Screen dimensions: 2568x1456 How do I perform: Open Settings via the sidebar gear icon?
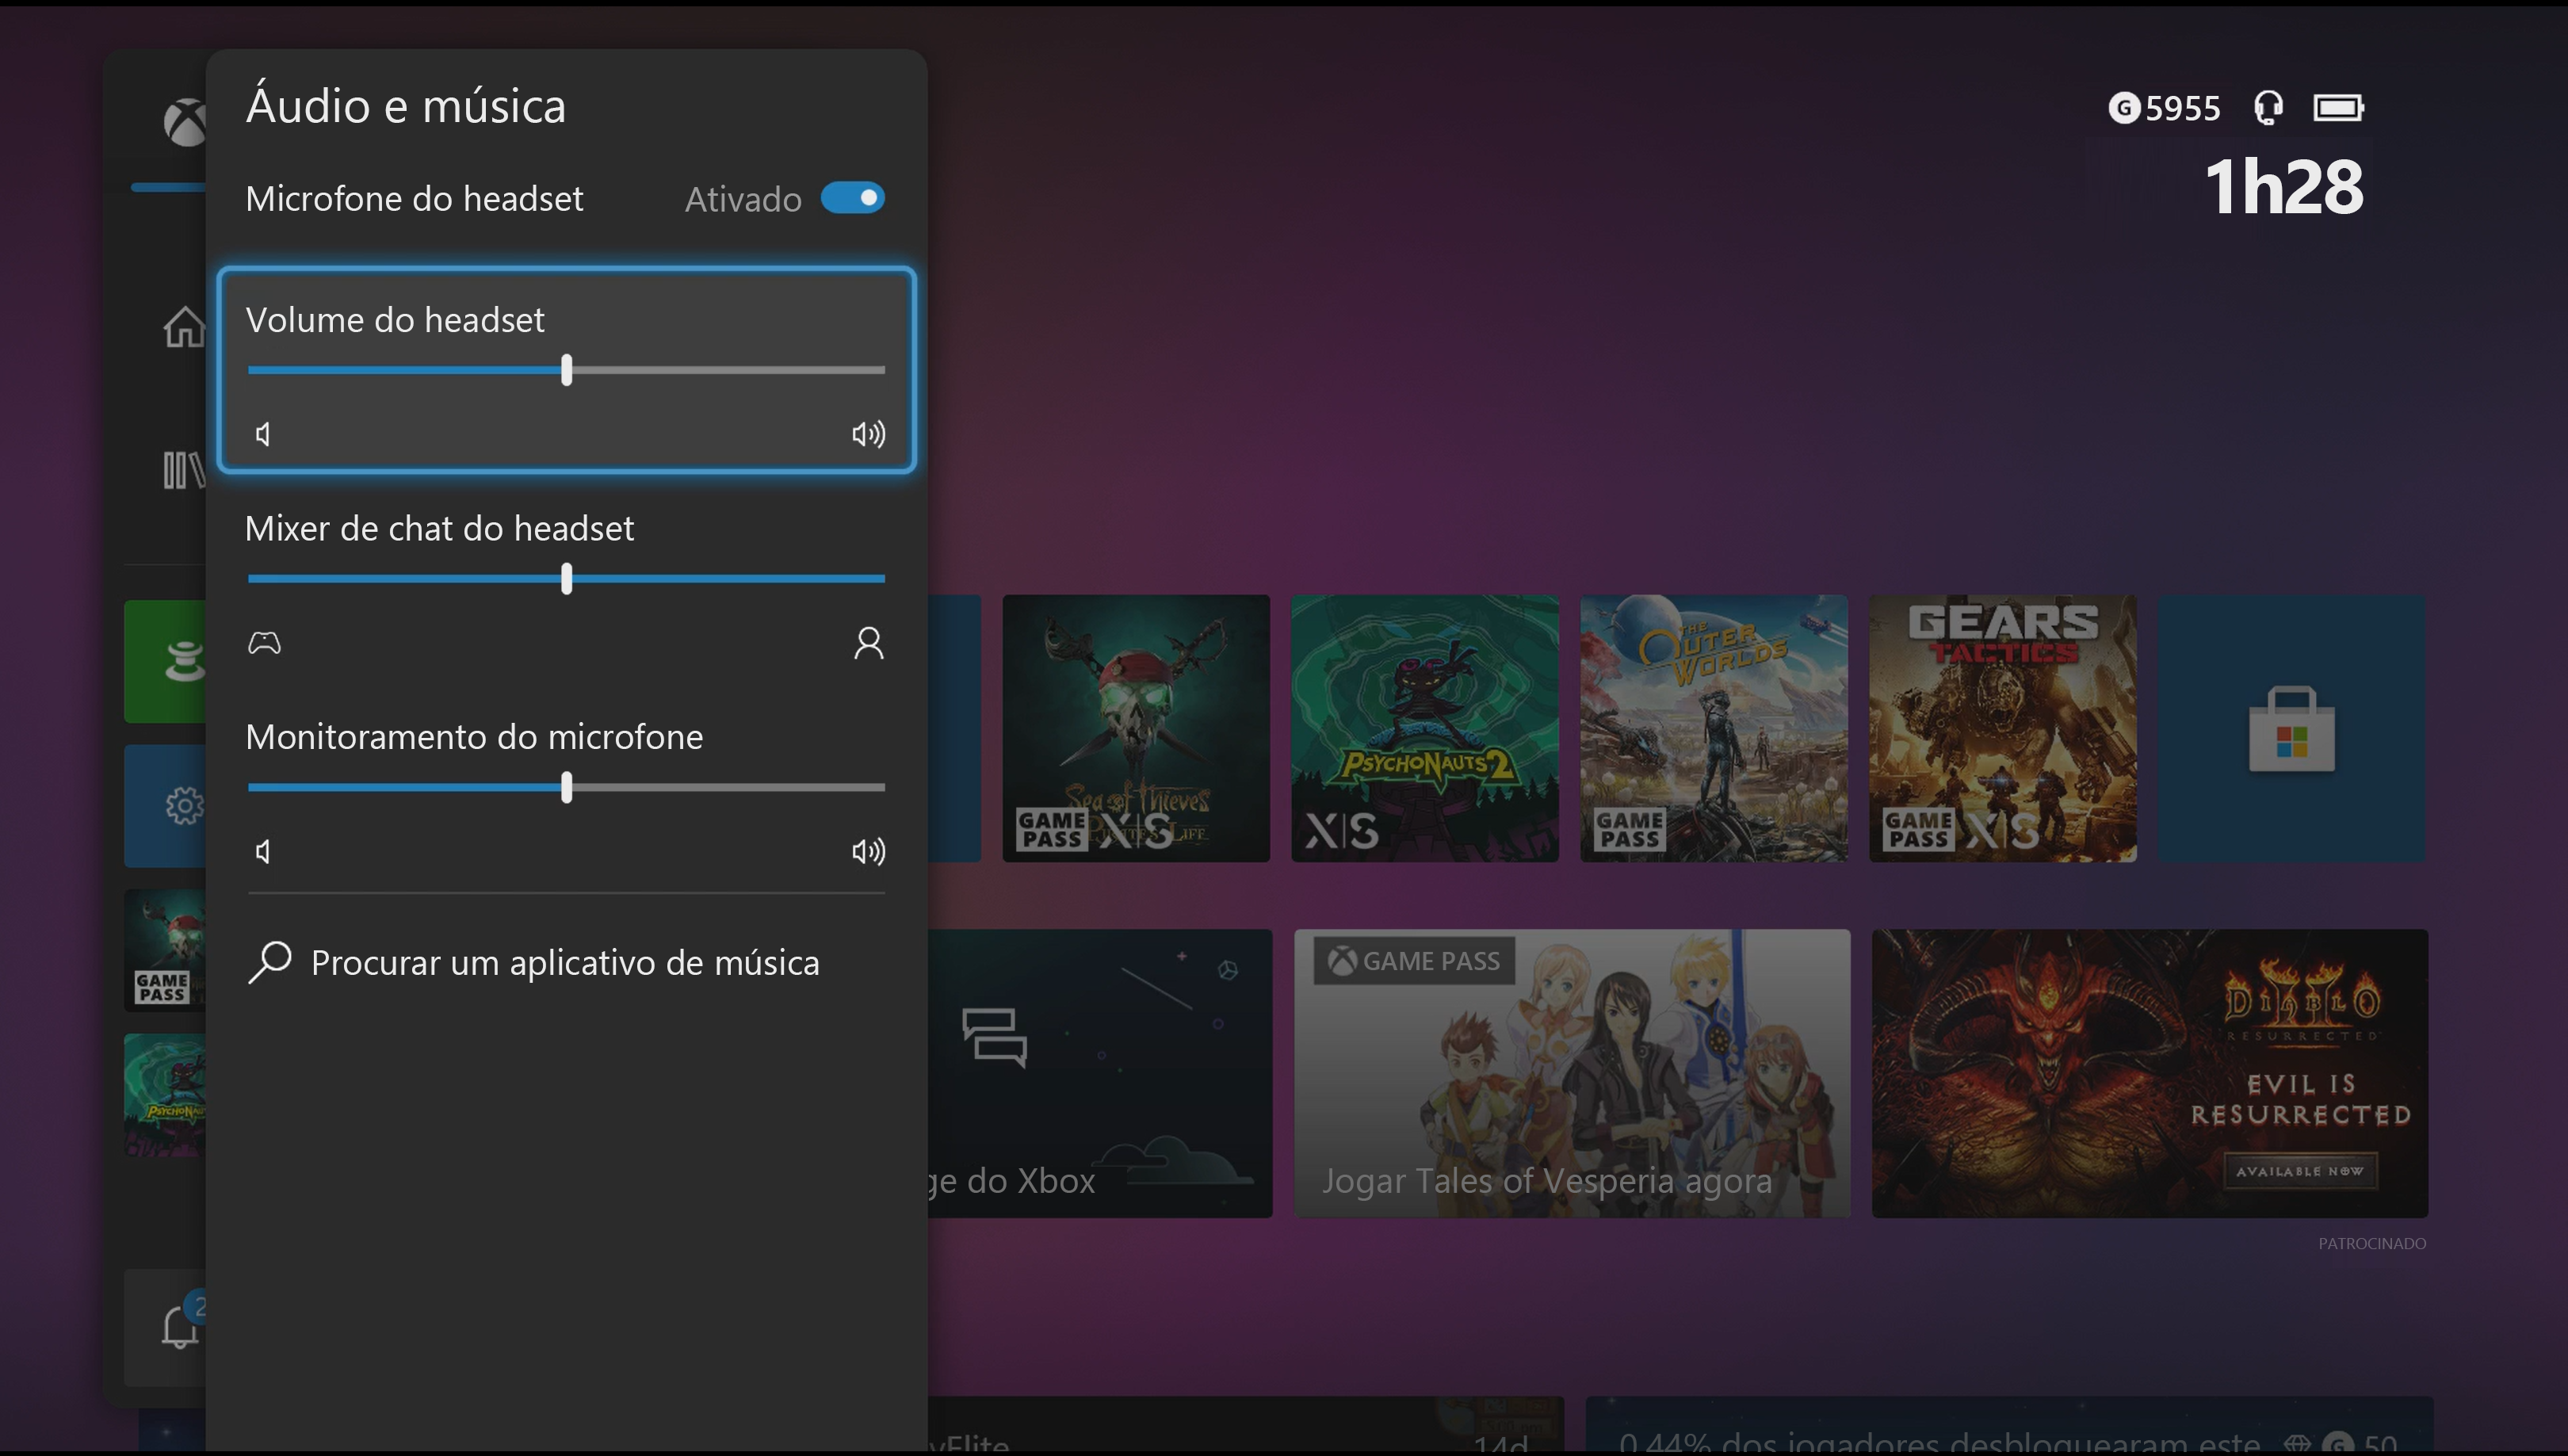183,805
